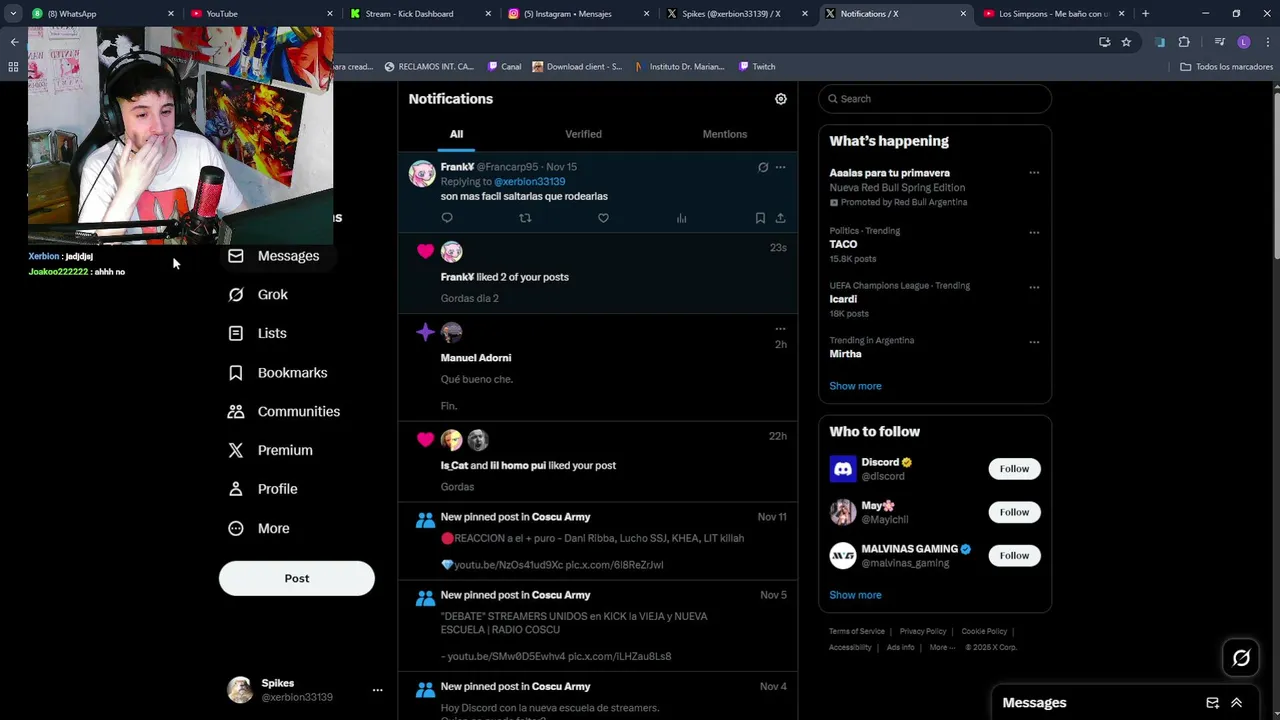Open new browser tab
Viewport: 1280px width, 720px height.
click(1145, 14)
